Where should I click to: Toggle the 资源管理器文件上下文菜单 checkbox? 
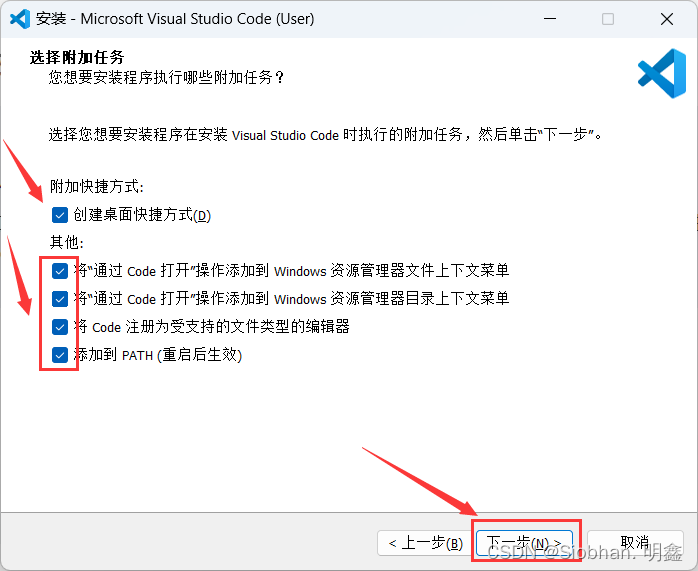[x=60, y=271]
